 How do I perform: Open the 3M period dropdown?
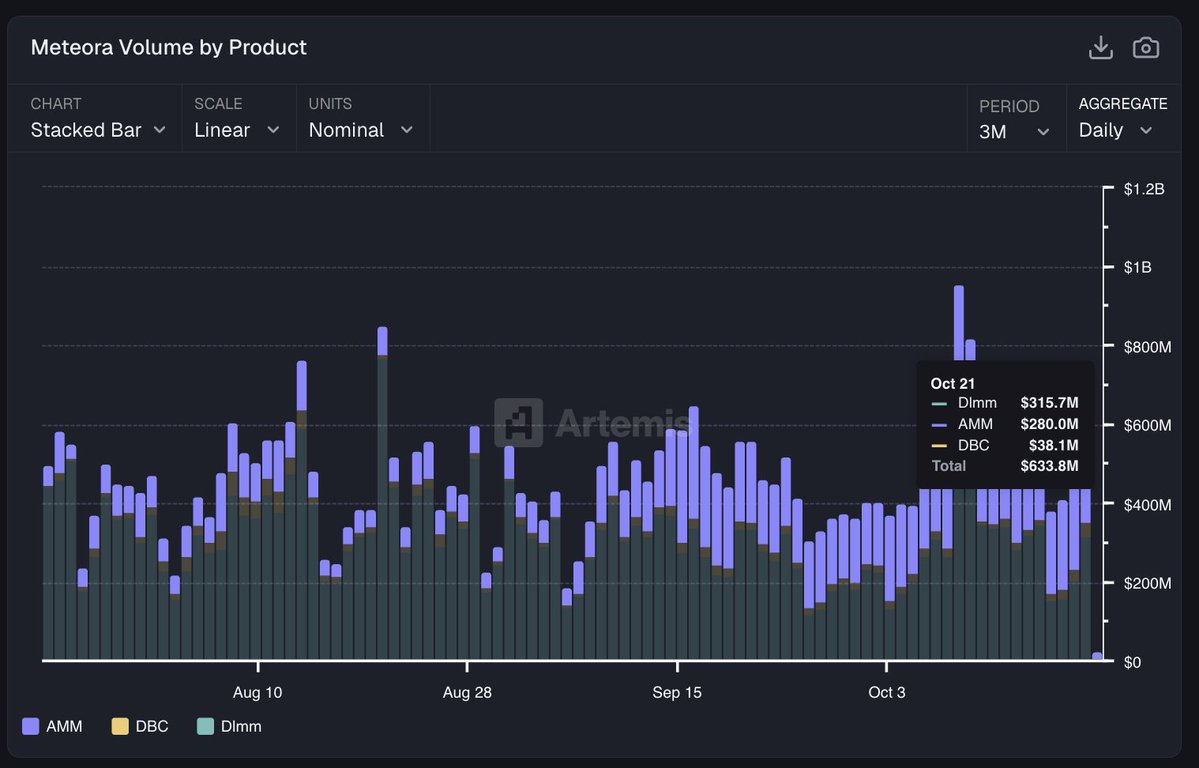point(1014,131)
